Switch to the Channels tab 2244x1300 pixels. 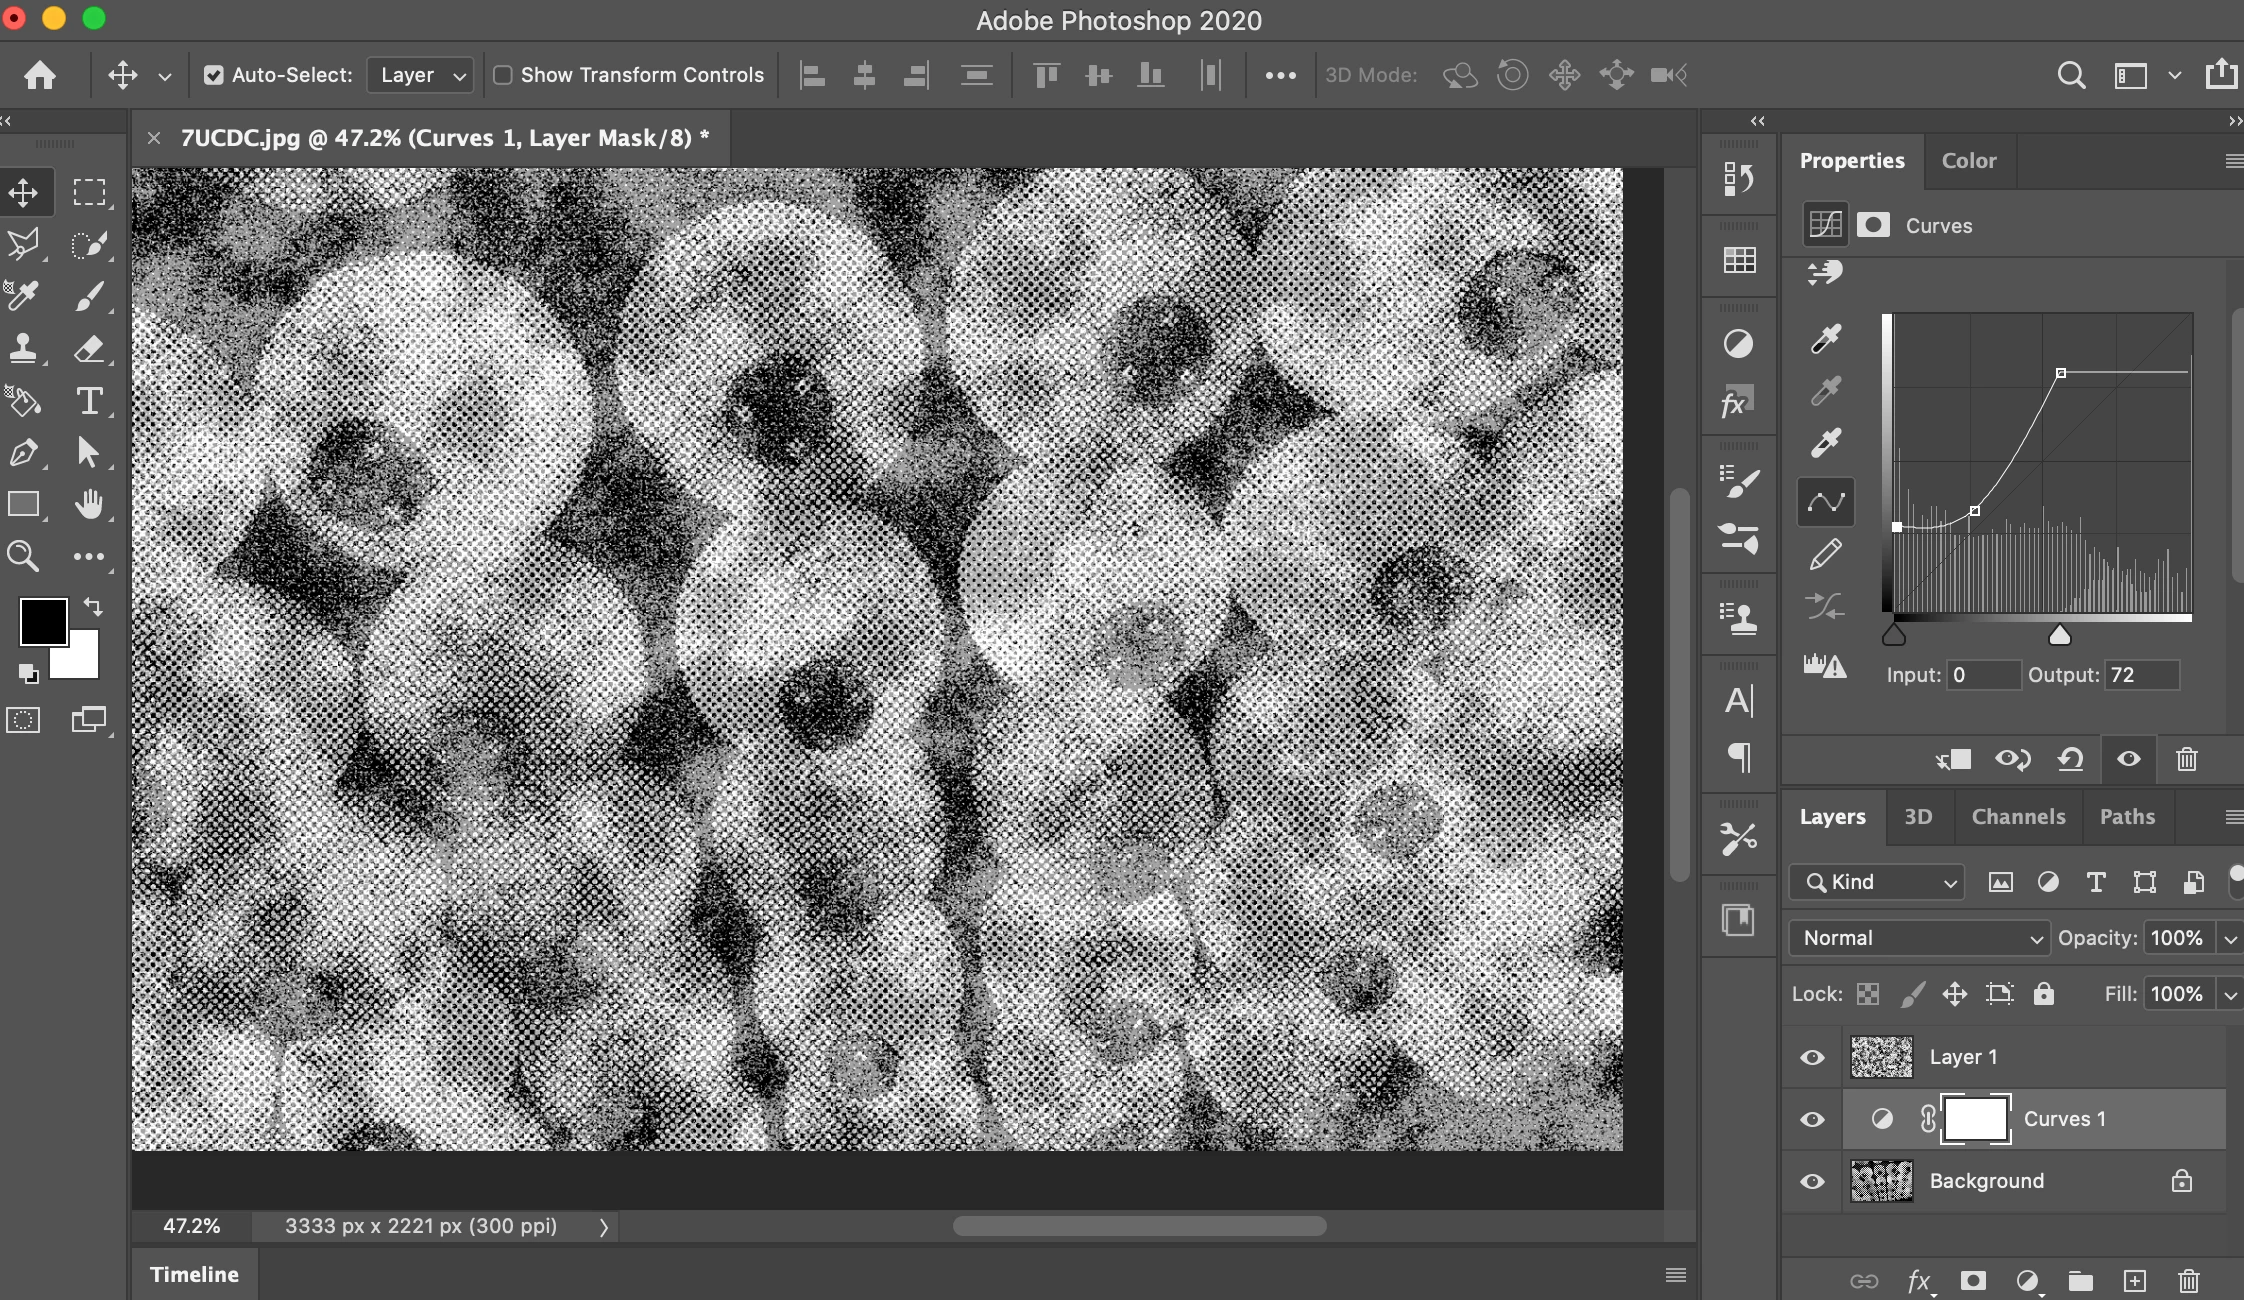coord(2018,817)
